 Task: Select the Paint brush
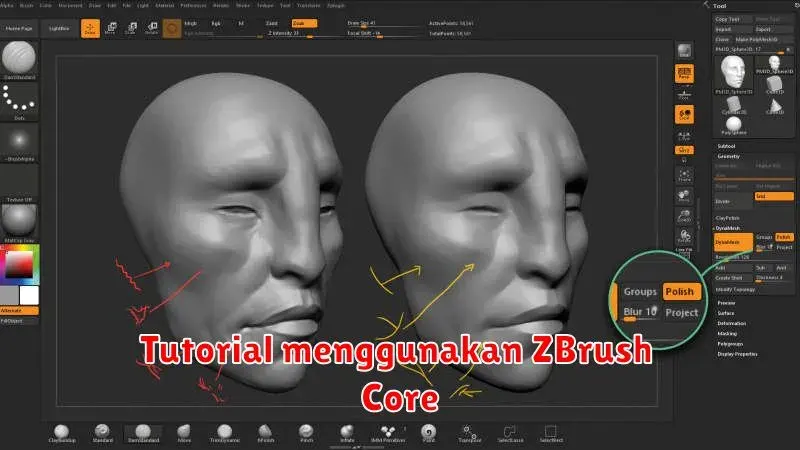[x=429, y=434]
